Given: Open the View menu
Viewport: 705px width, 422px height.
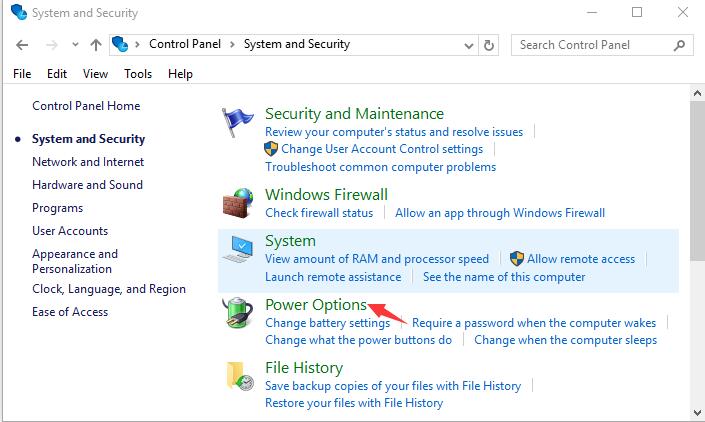Looking at the screenshot, I should (95, 74).
